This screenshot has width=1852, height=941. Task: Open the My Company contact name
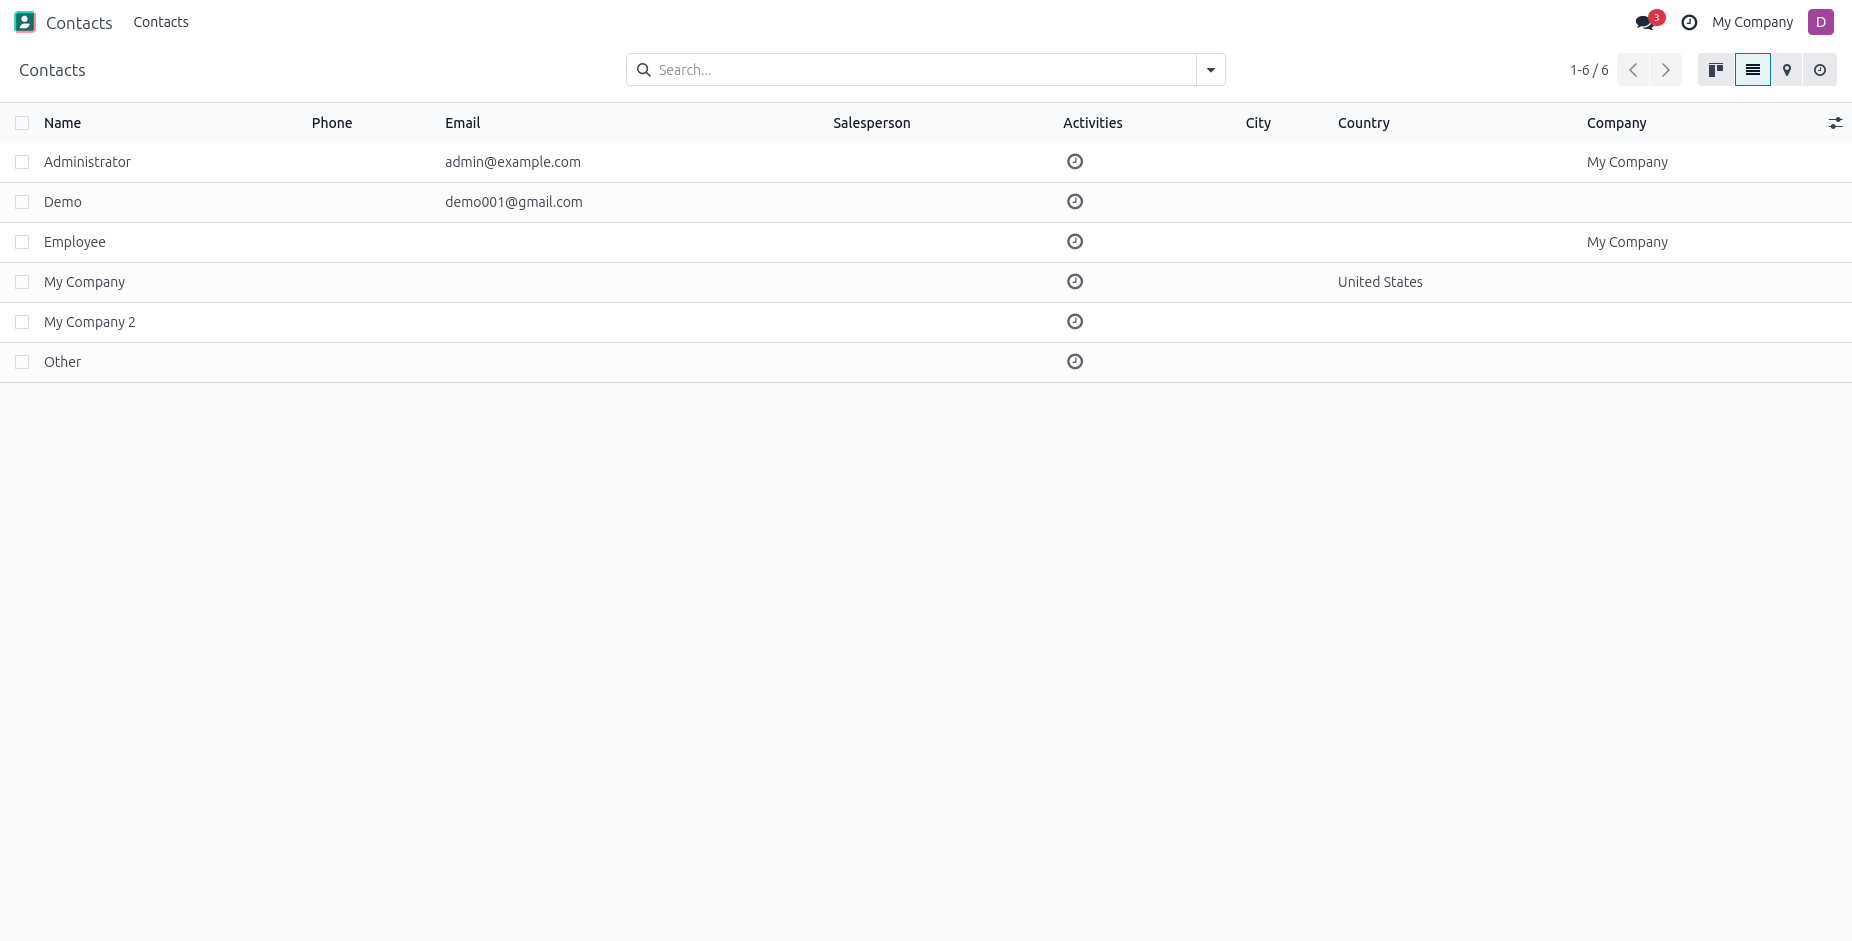click(x=85, y=282)
